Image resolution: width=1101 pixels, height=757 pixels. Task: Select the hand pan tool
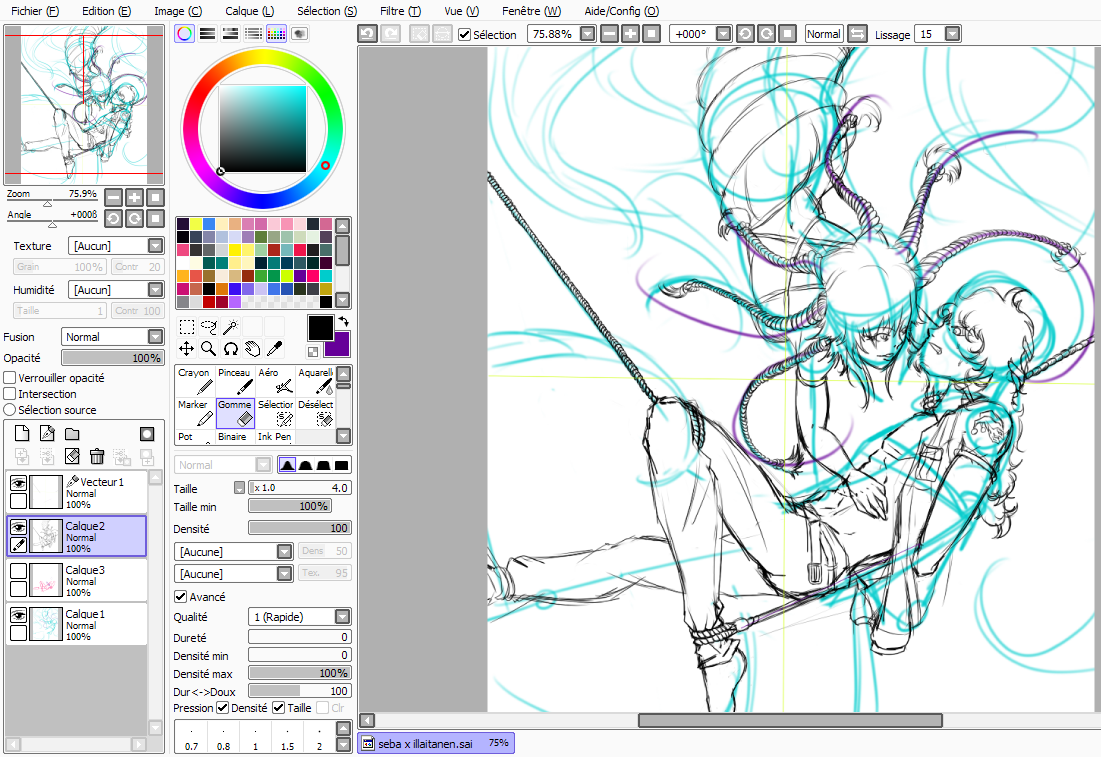coord(253,348)
